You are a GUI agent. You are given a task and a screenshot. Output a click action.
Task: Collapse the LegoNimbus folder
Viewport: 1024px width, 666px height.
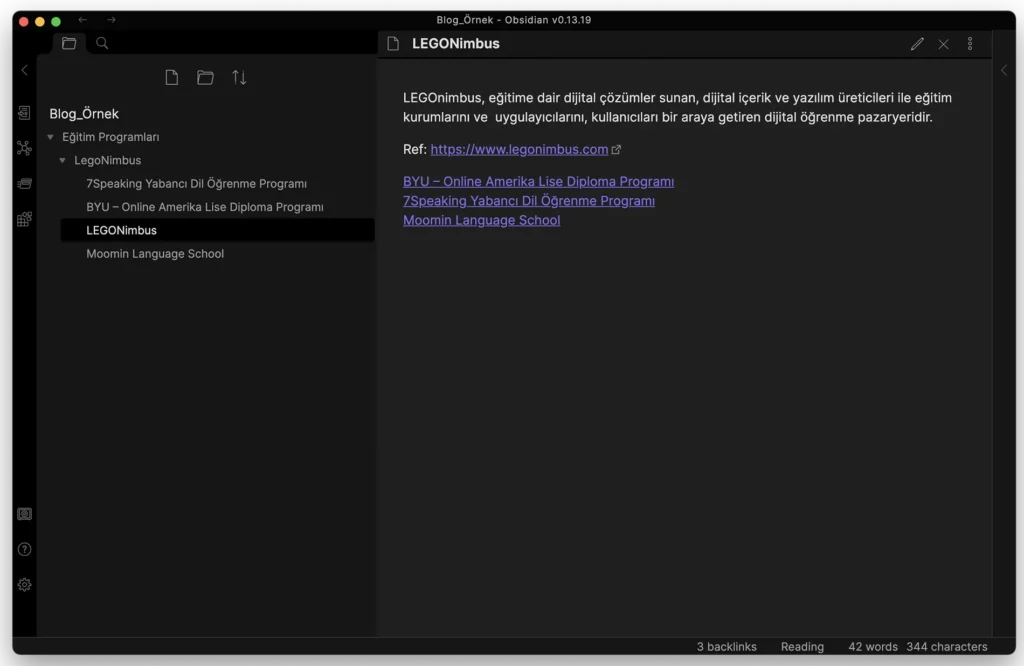pyautogui.click(x=63, y=160)
